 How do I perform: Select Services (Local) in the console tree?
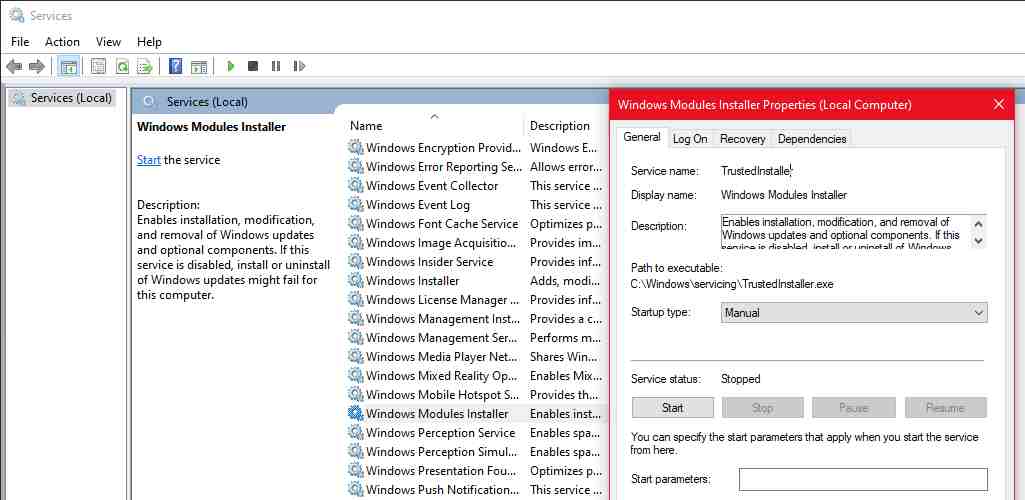click(63, 98)
